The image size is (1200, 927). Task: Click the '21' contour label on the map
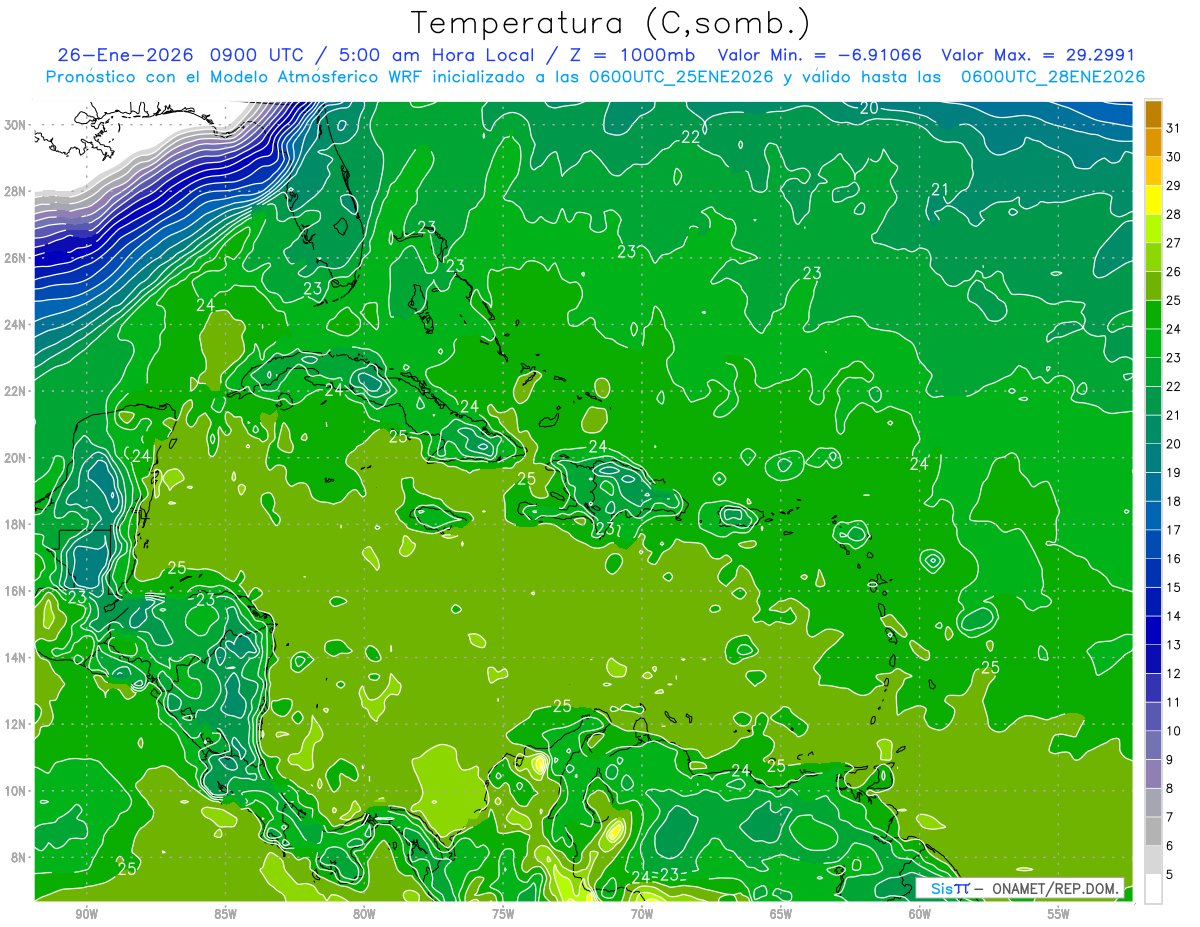(x=940, y=189)
